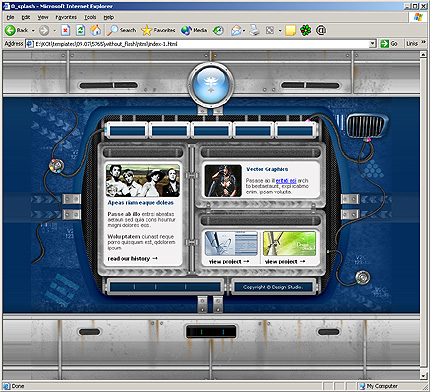The image size is (430, 392).
Task: Click the Windows flag logo throbber
Action: point(418,17)
